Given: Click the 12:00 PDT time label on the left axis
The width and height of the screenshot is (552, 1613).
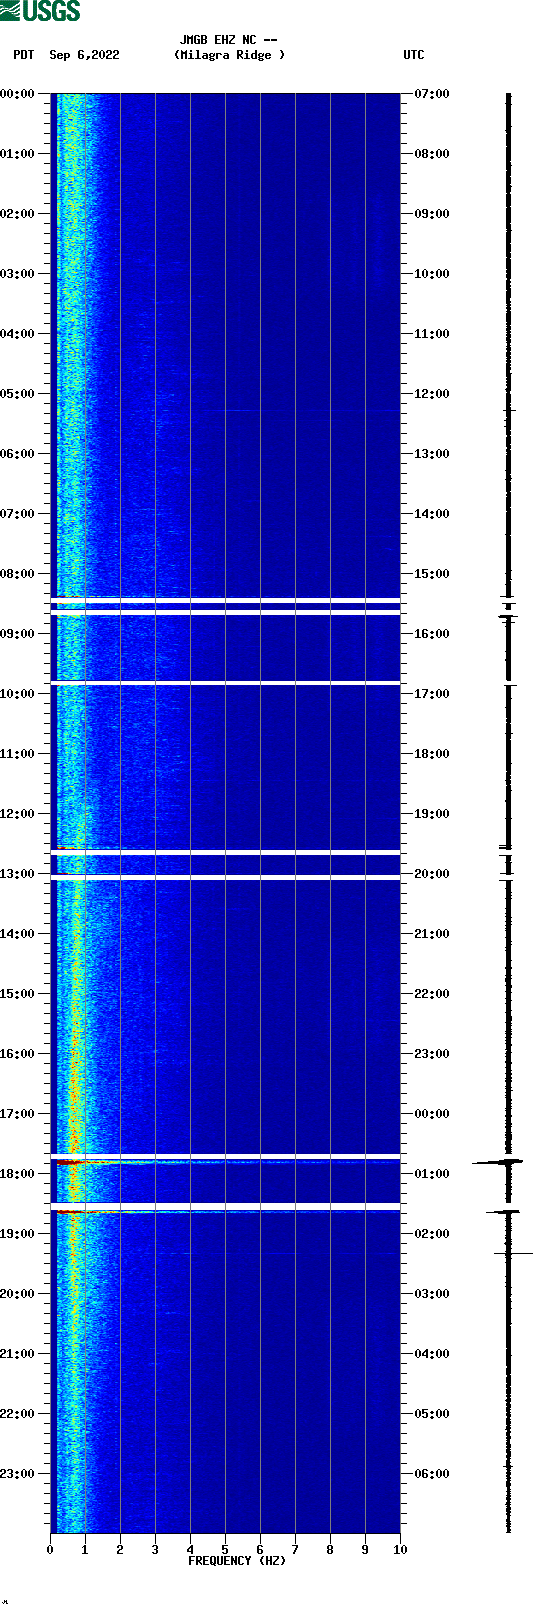Looking at the screenshot, I should pyautogui.click(x=18, y=814).
